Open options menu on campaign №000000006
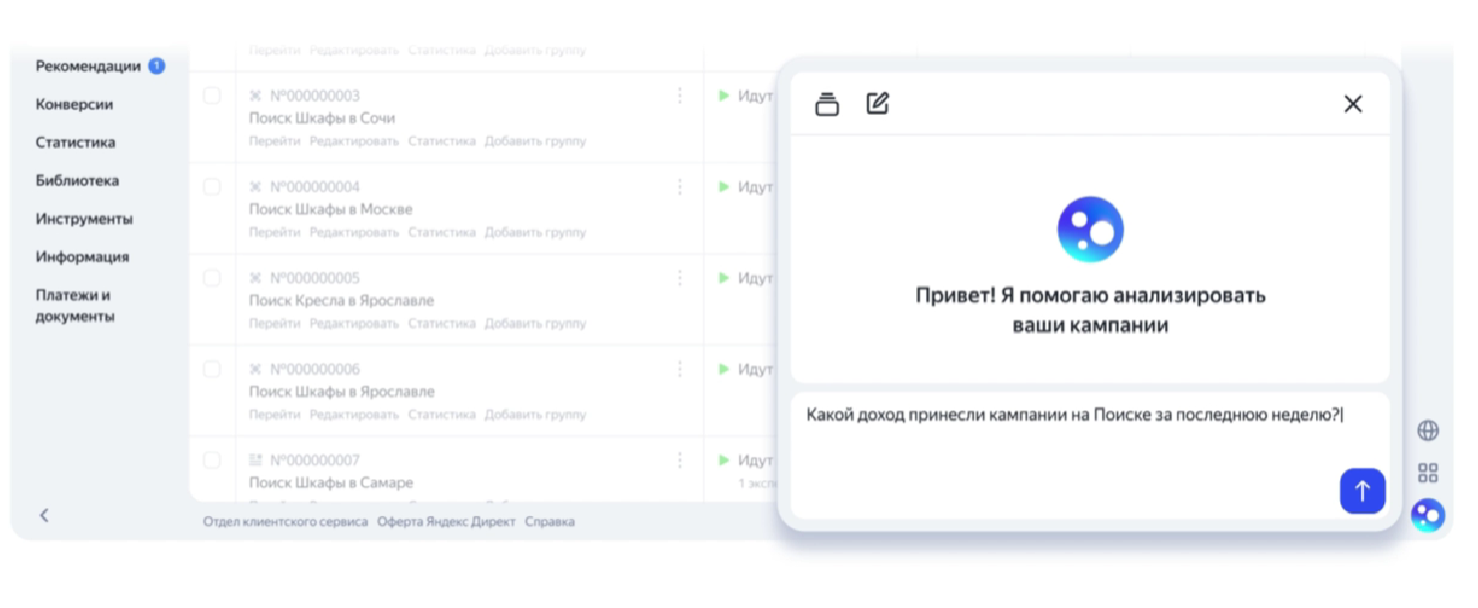The width and height of the screenshot is (1478, 608). coord(680,369)
